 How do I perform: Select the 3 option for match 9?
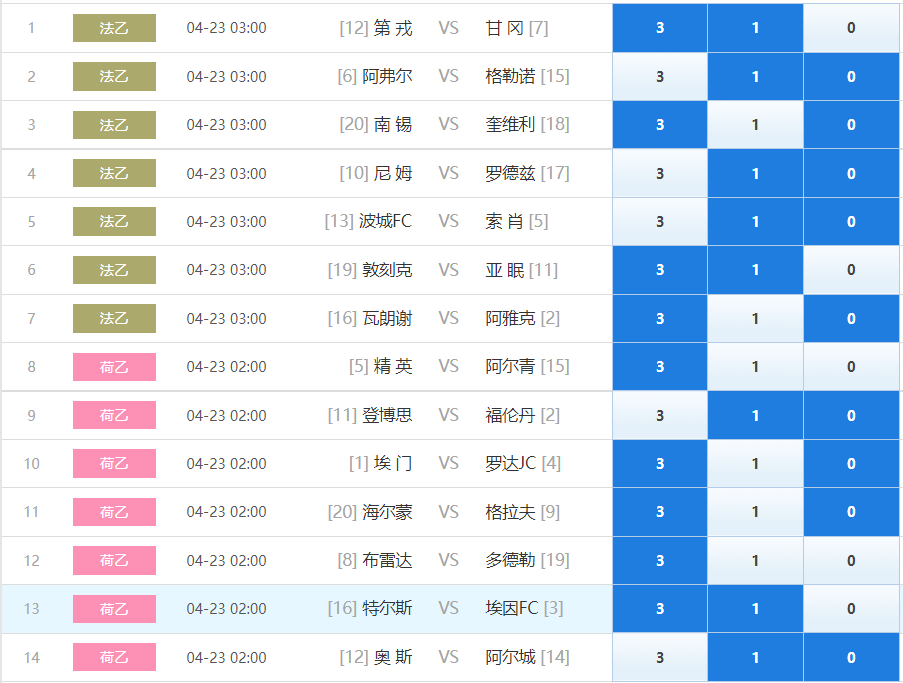pos(660,415)
